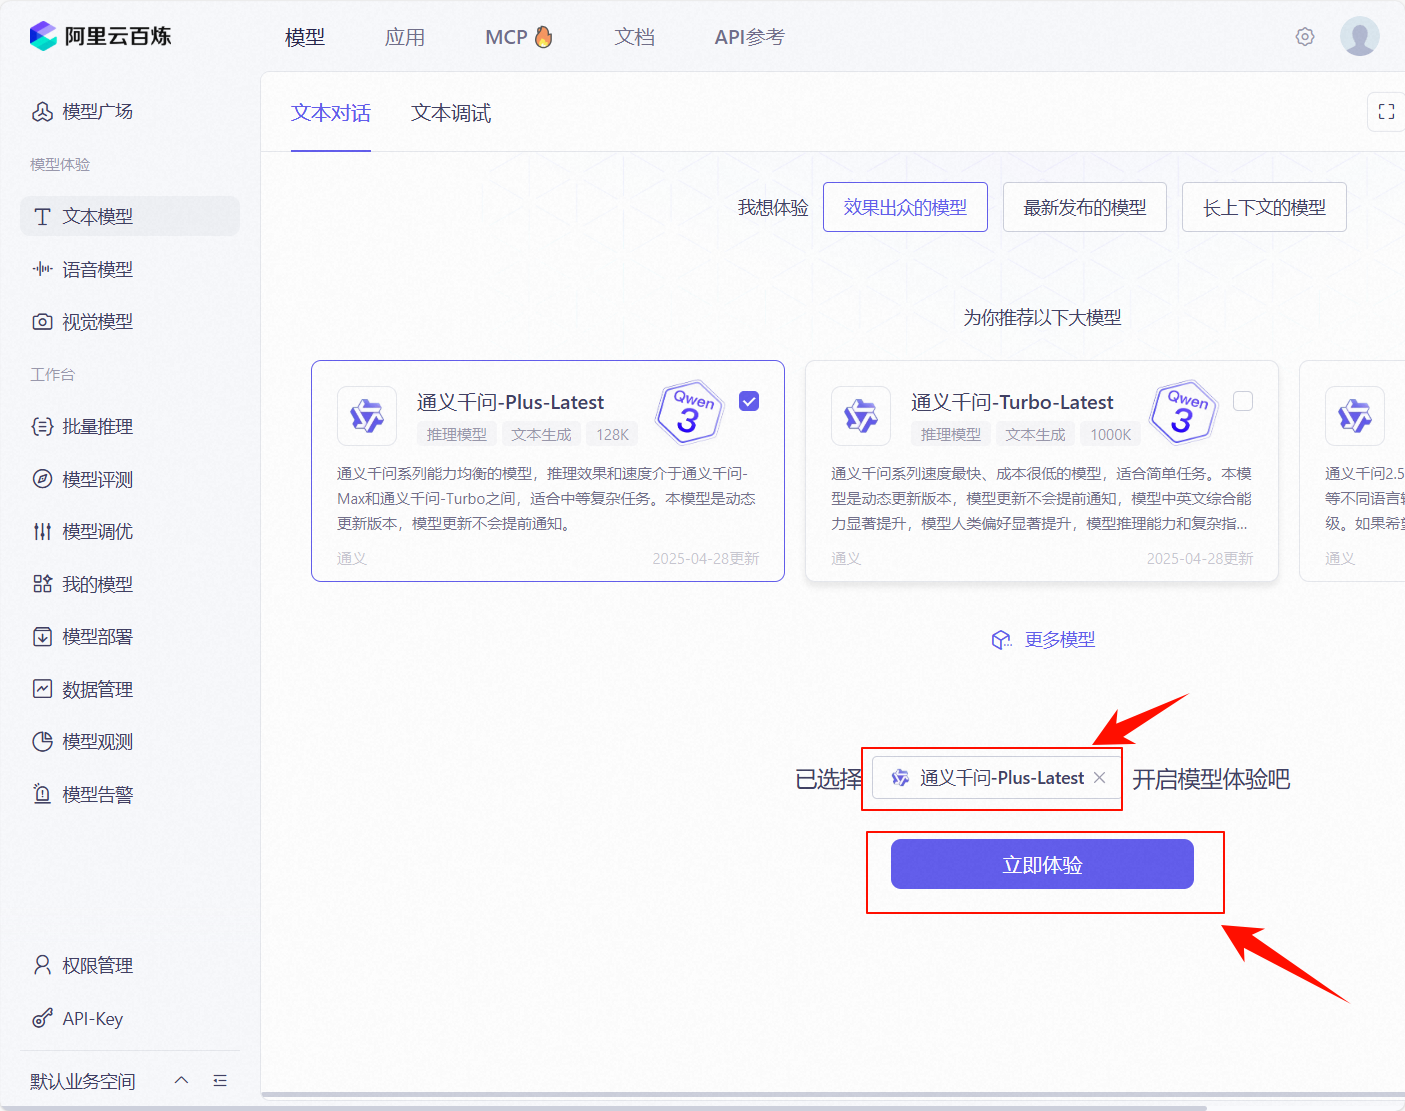Click the 立即体验 button

(1042, 864)
